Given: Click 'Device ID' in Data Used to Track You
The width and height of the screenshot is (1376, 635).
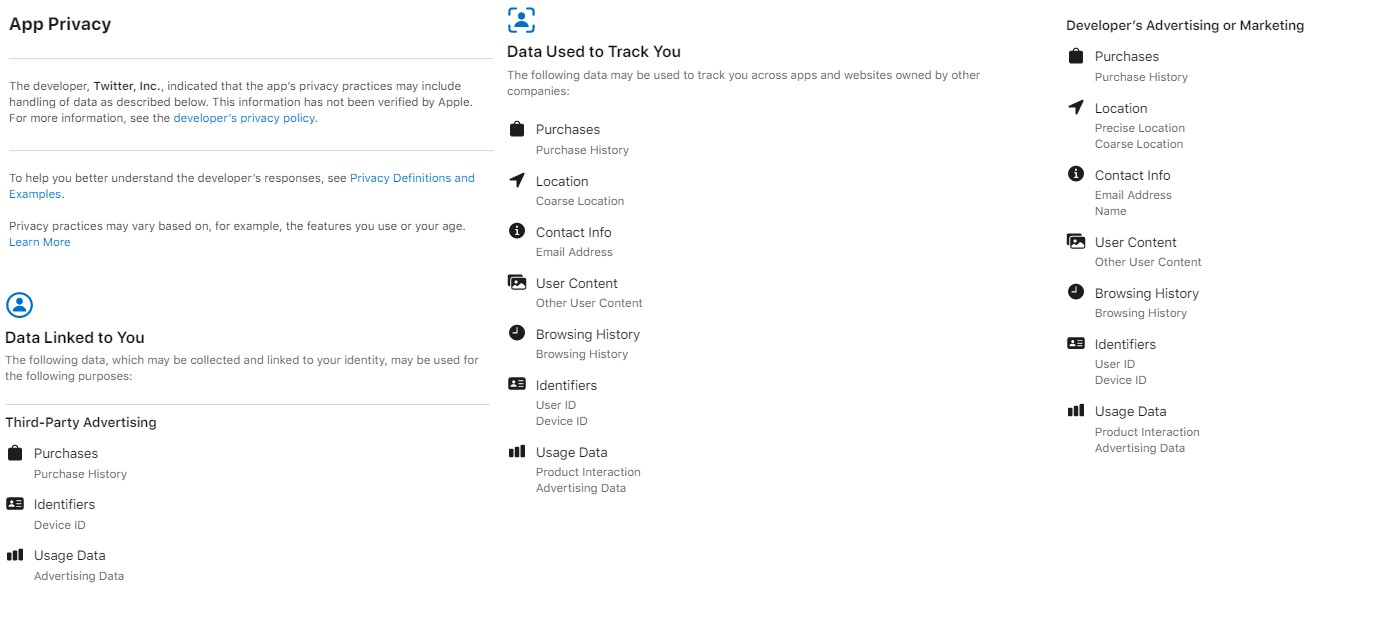Looking at the screenshot, I should click(562, 421).
